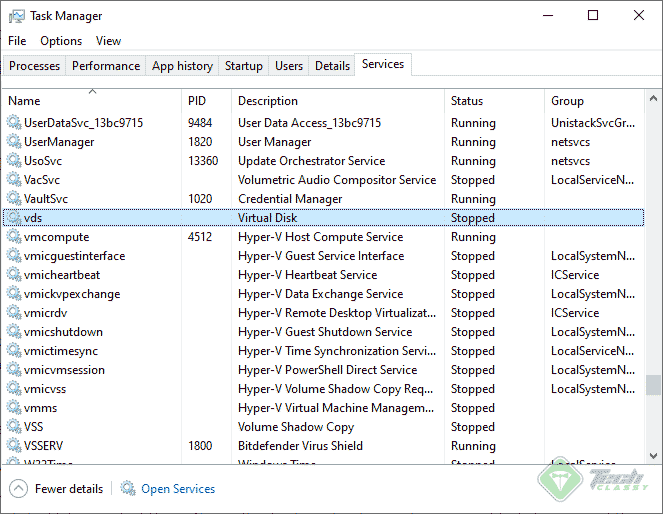This screenshot has width=663, height=514.
Task: Click the gear icon beside UsoSvc
Action: point(14,161)
